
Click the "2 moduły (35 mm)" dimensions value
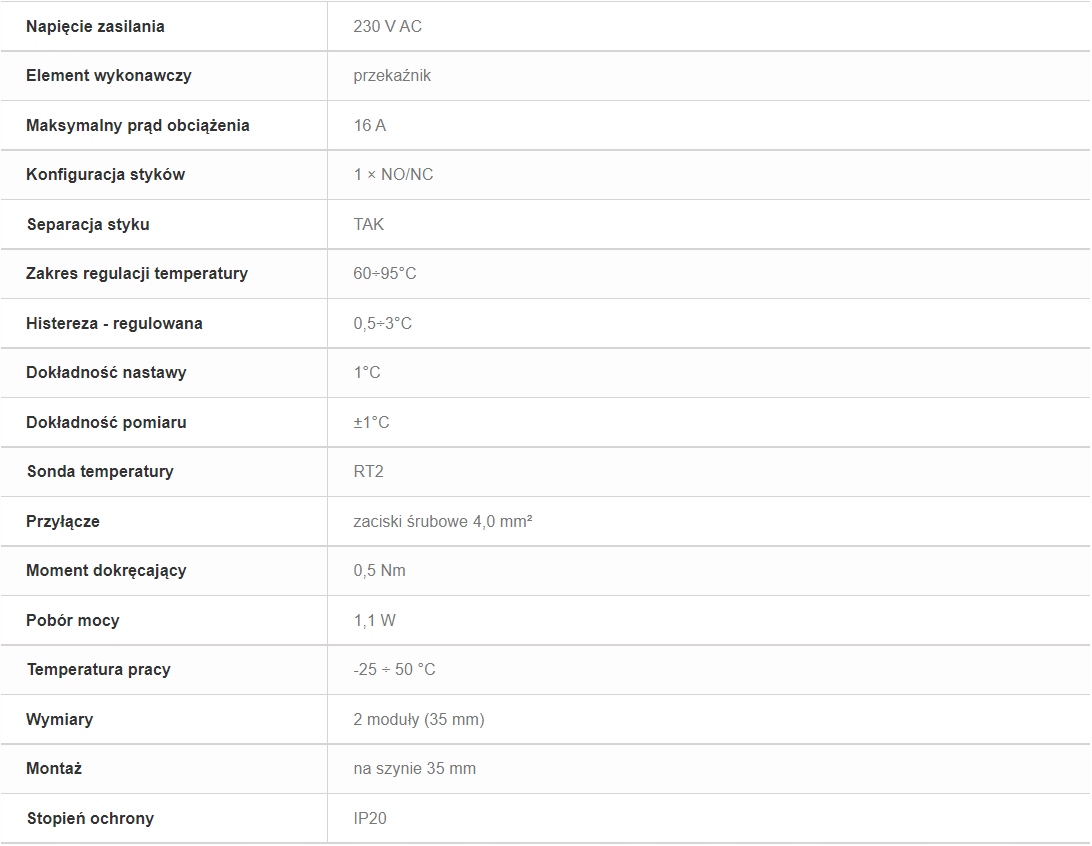418,719
